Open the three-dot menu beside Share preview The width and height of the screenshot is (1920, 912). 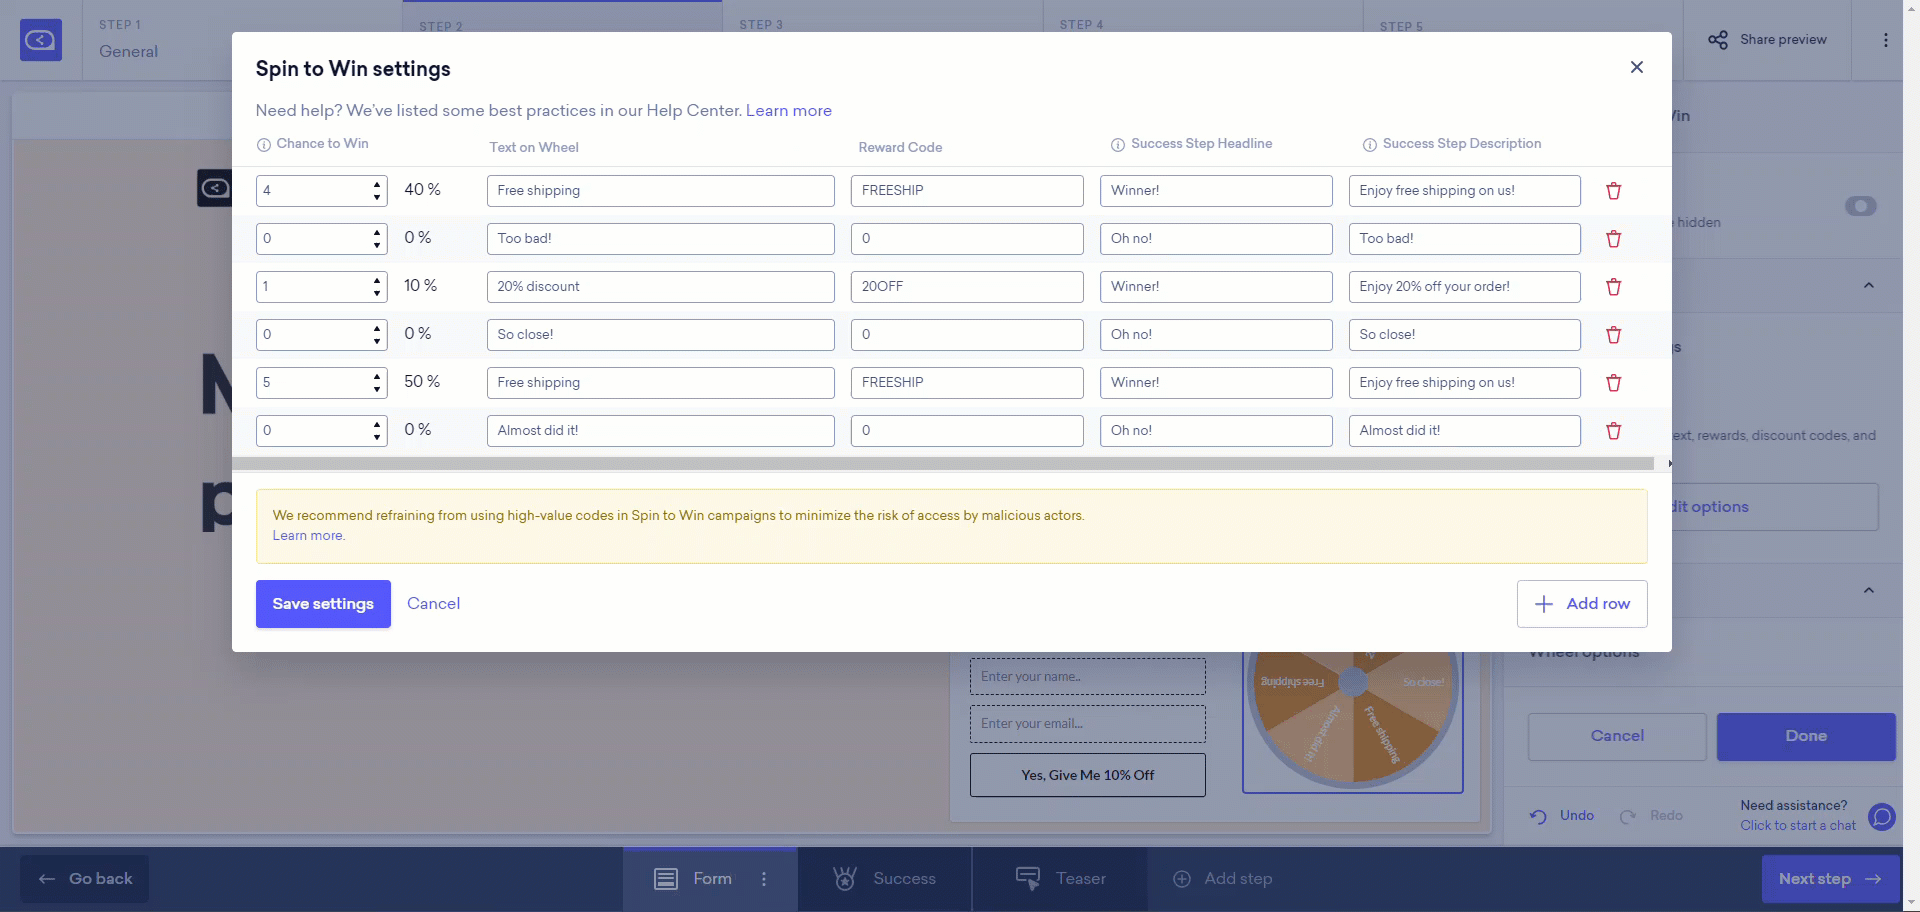coord(1886,40)
